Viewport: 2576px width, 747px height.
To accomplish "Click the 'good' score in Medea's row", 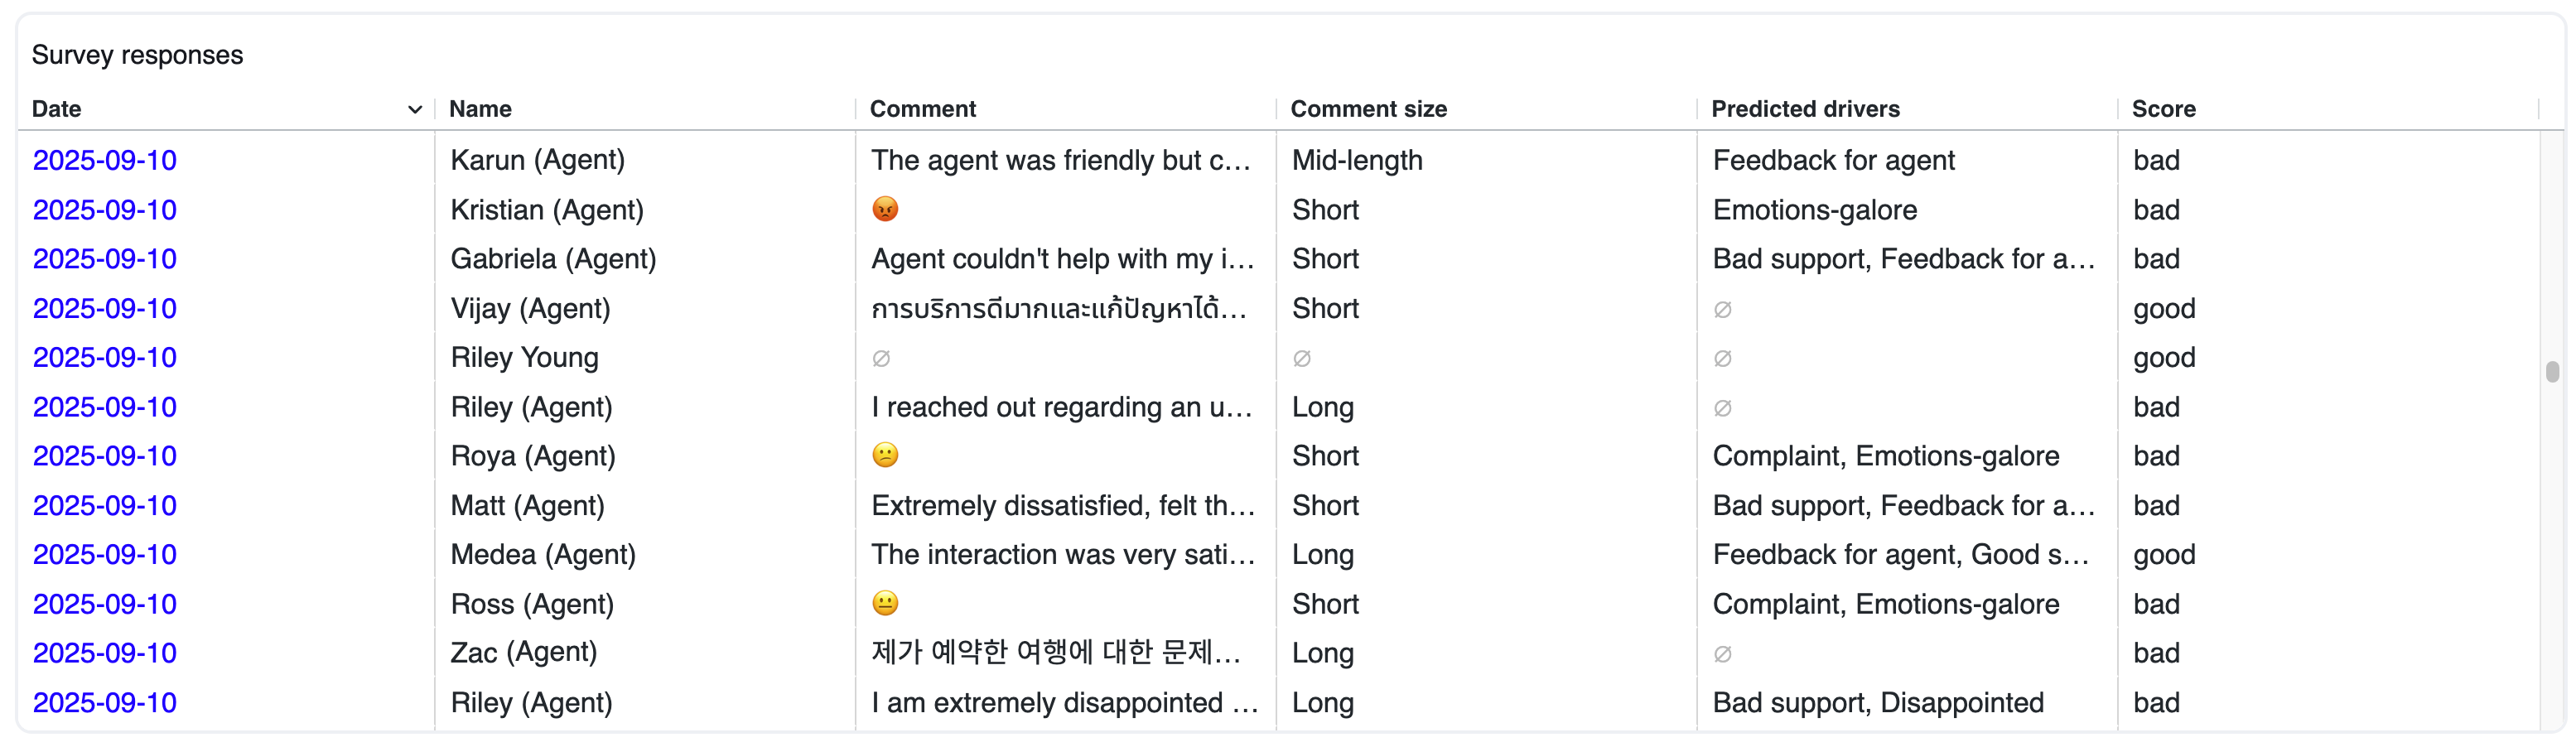I will [x=2164, y=554].
